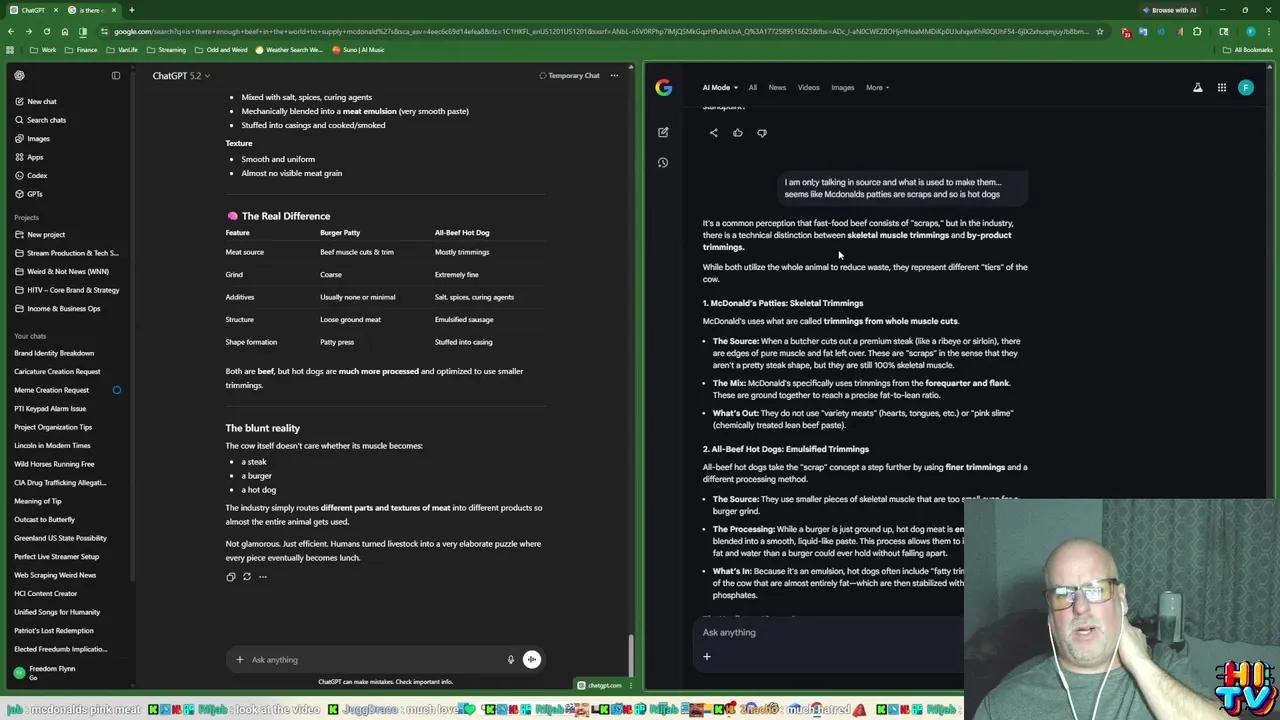Open Stream Production & Tech project
Screen dimensions: 1280x720
[x=65, y=253]
